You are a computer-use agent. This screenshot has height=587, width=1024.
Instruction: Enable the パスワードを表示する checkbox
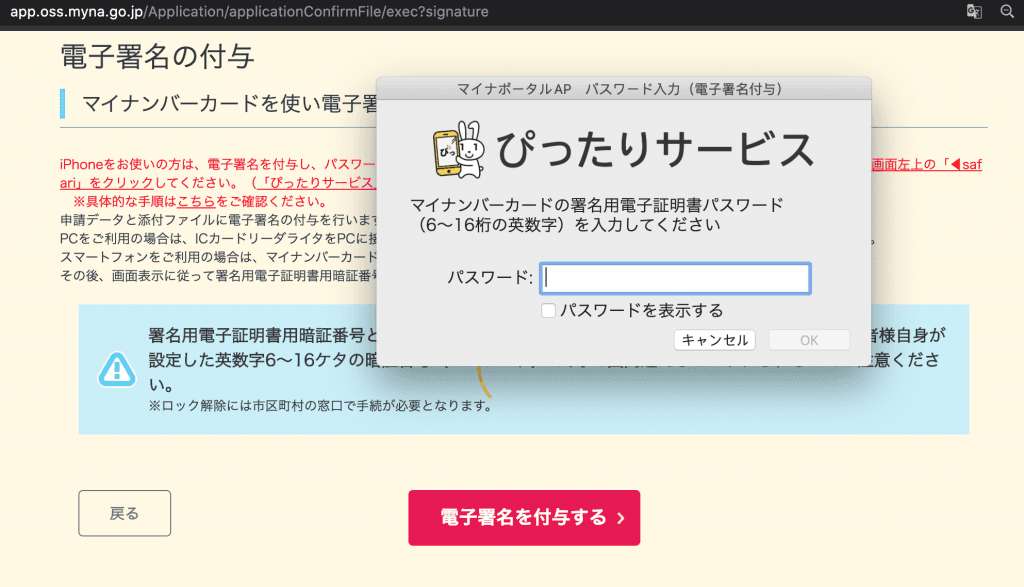548,310
